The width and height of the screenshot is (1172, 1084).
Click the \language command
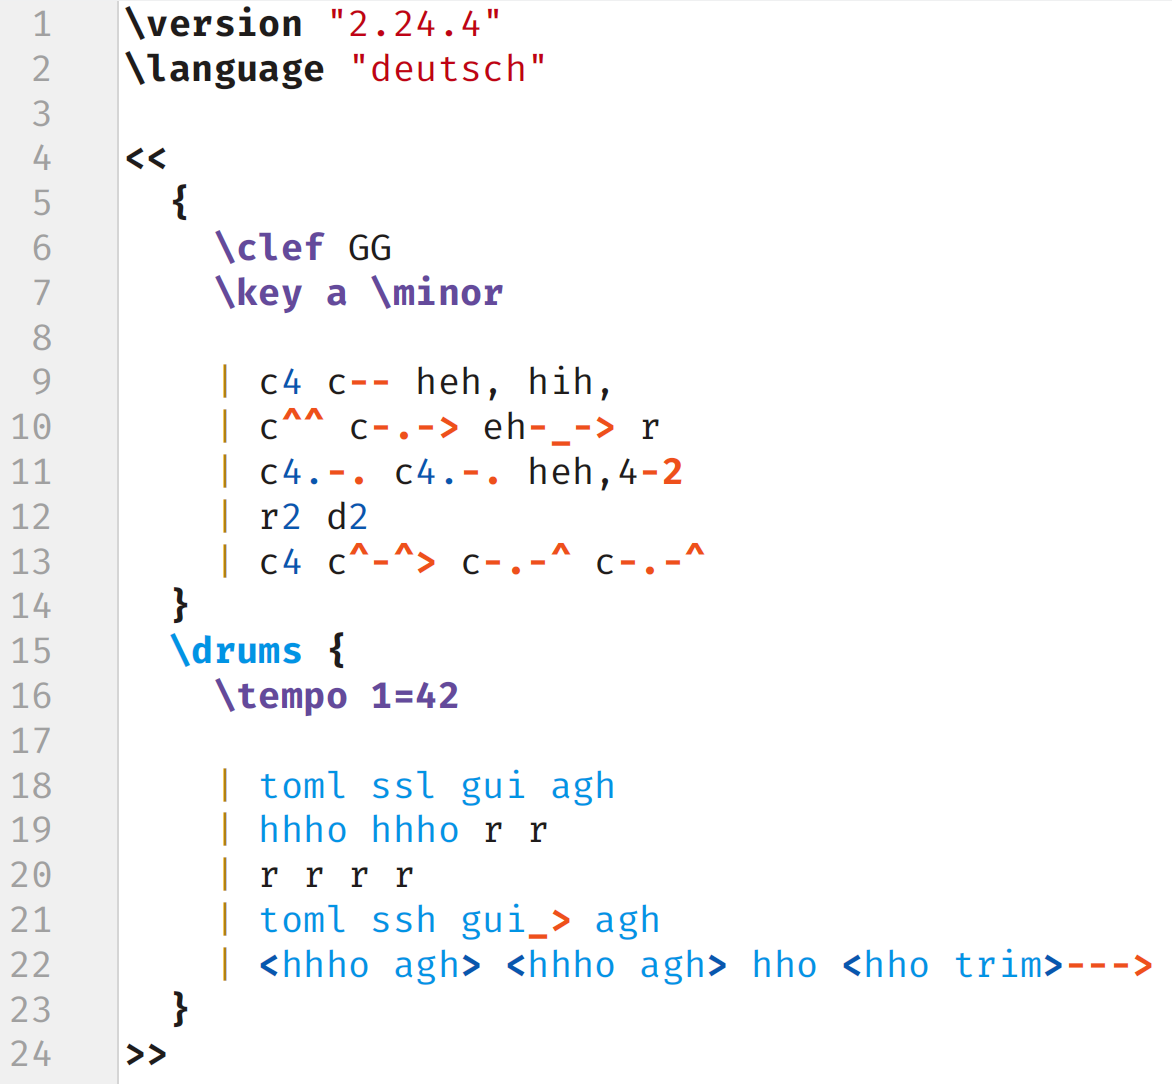tap(225, 69)
